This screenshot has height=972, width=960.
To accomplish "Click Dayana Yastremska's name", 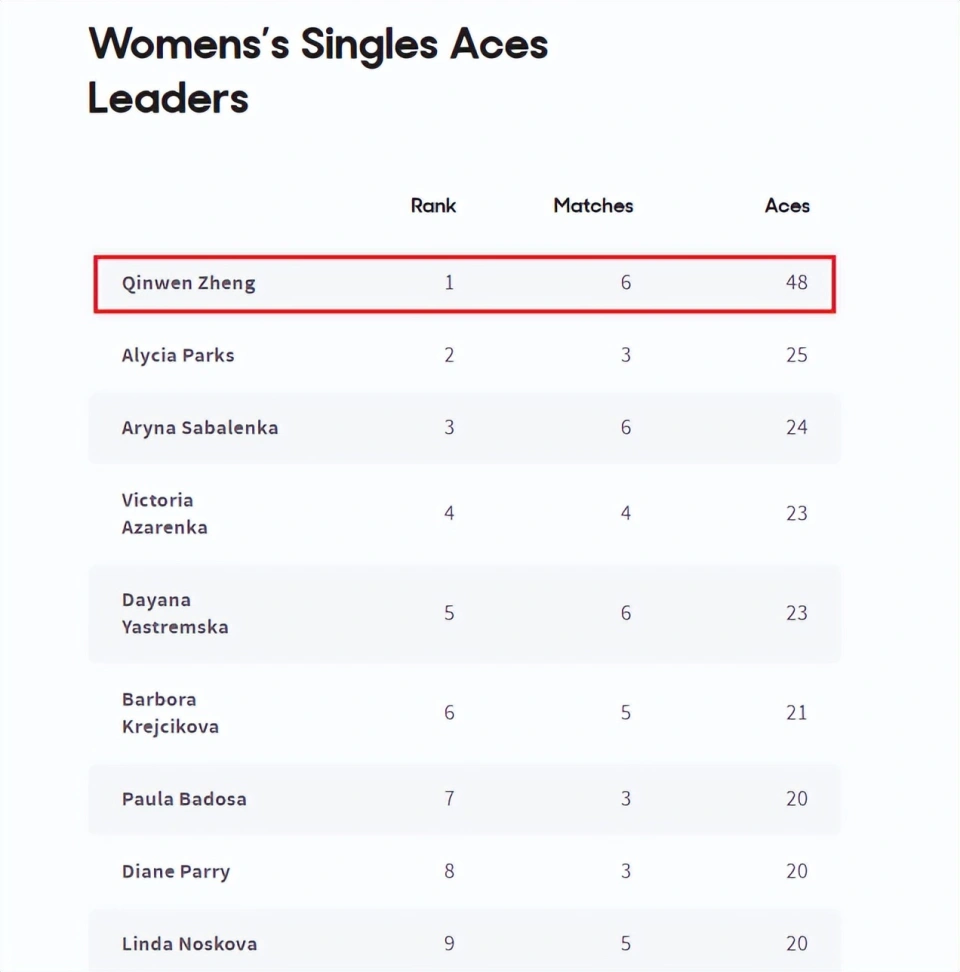I will 175,613.
